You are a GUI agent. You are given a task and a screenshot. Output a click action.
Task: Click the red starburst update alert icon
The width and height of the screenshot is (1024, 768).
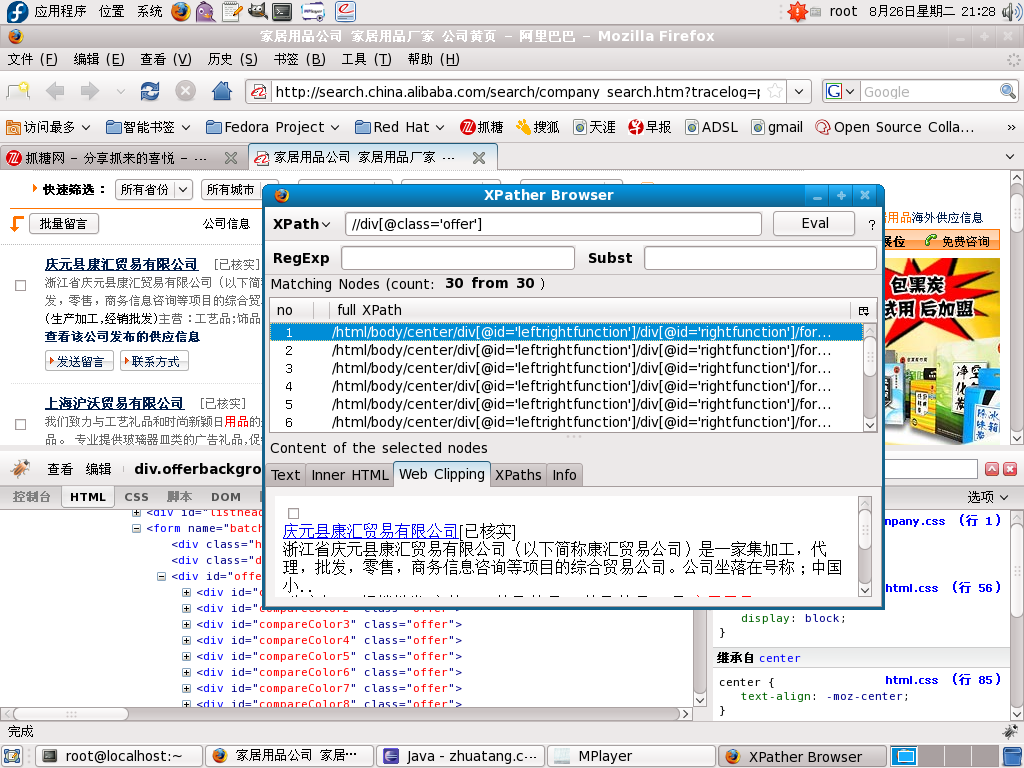coord(797,11)
